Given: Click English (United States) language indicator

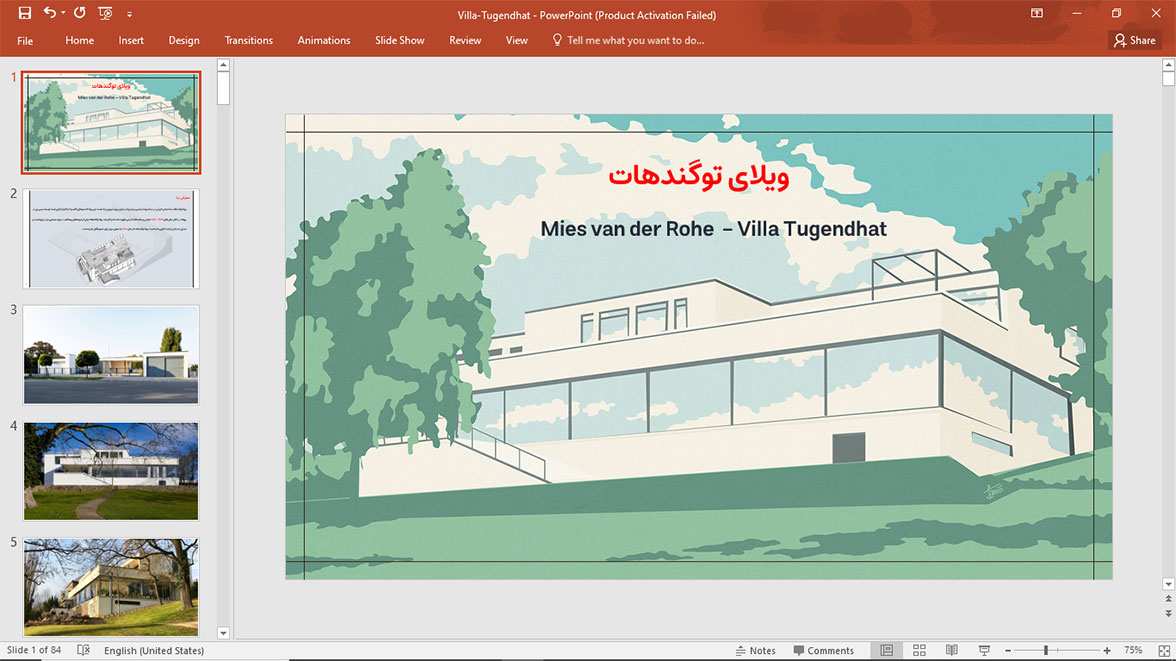Looking at the screenshot, I should 154,650.
